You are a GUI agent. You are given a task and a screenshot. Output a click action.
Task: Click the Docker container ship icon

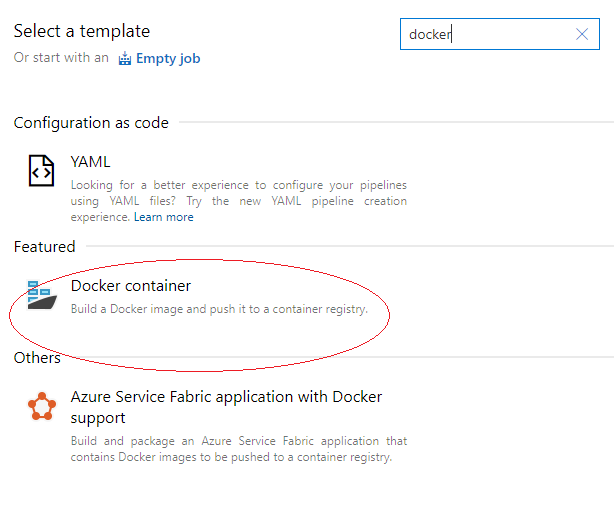(42, 295)
